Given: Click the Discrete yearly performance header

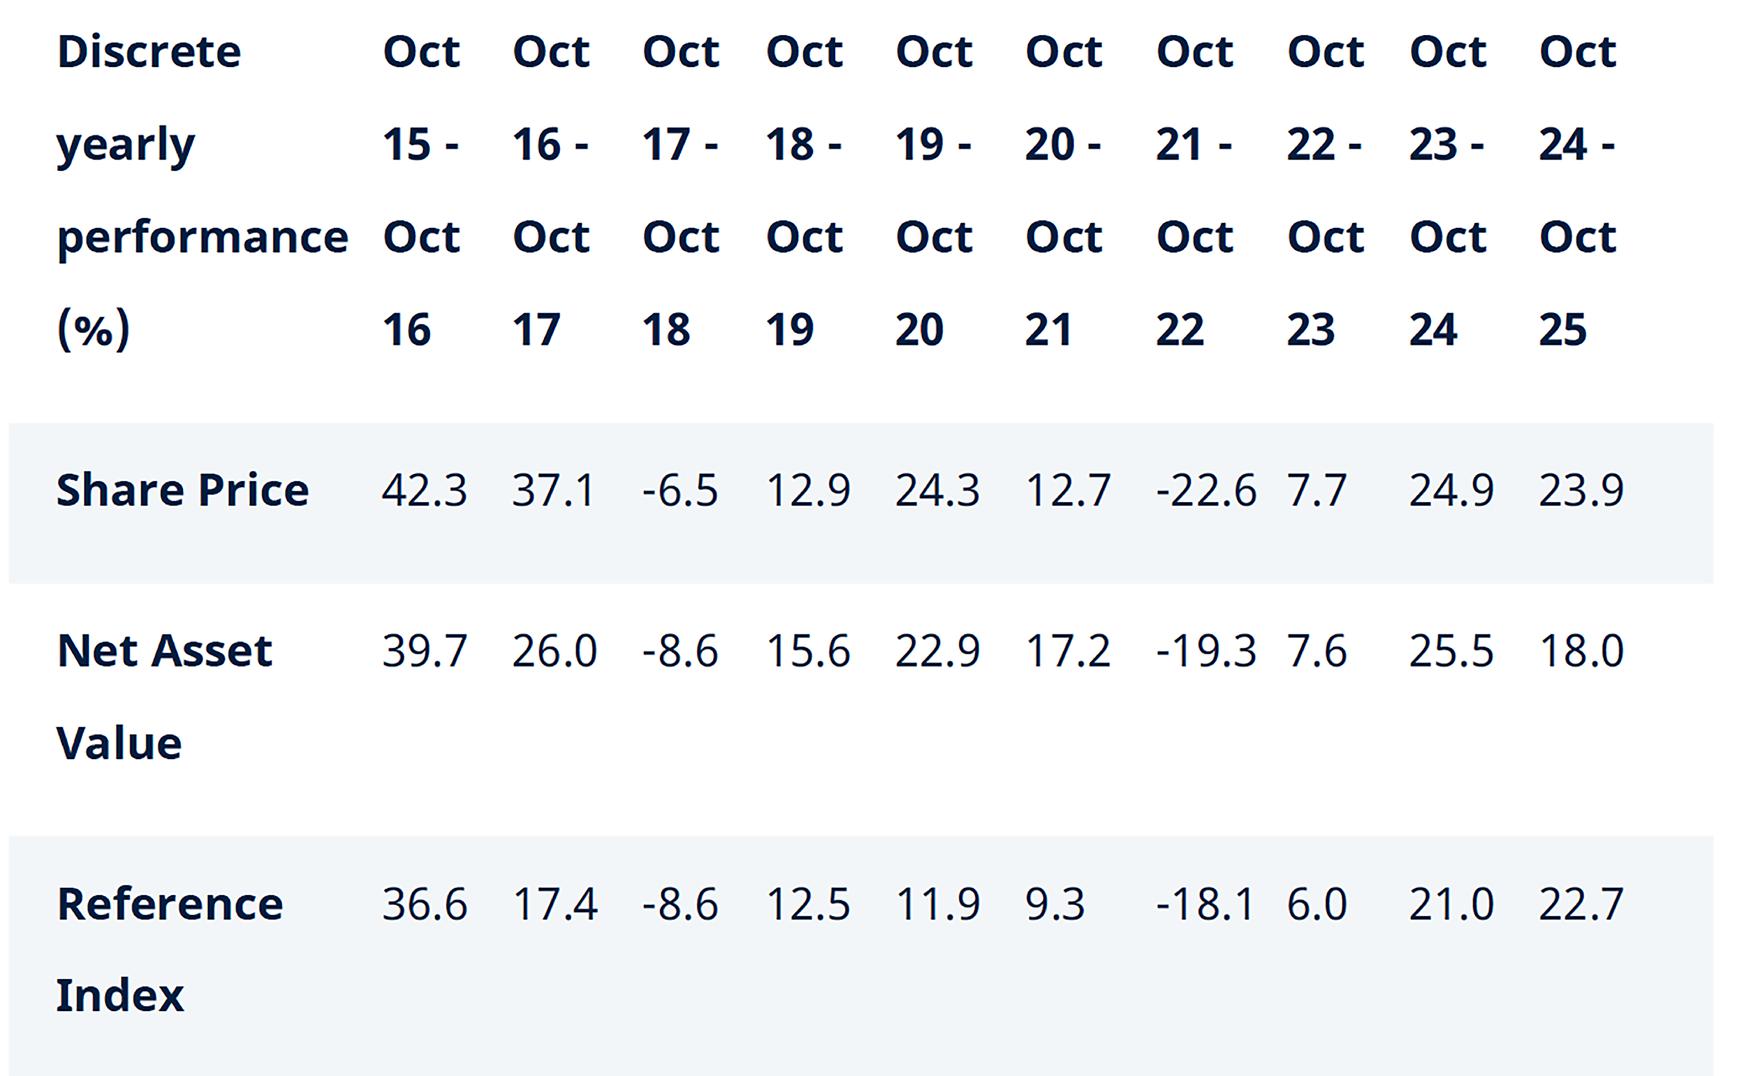Looking at the screenshot, I should (202, 190).
